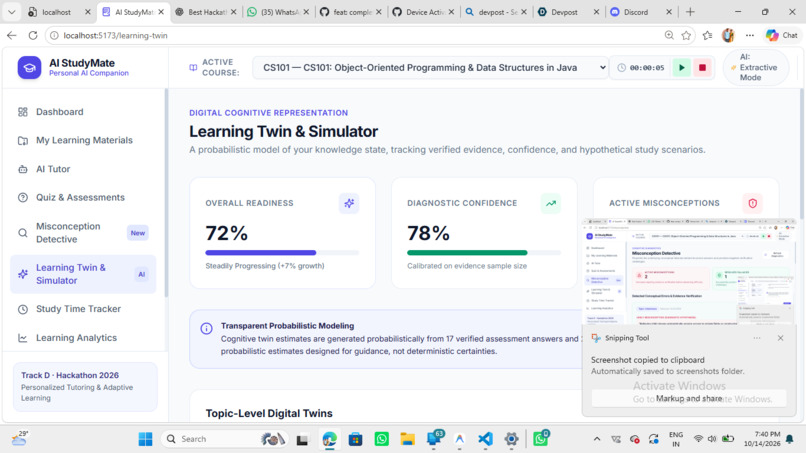The width and height of the screenshot is (806, 453).
Task: Click the AI Tutor robot icon
Action: point(23,169)
